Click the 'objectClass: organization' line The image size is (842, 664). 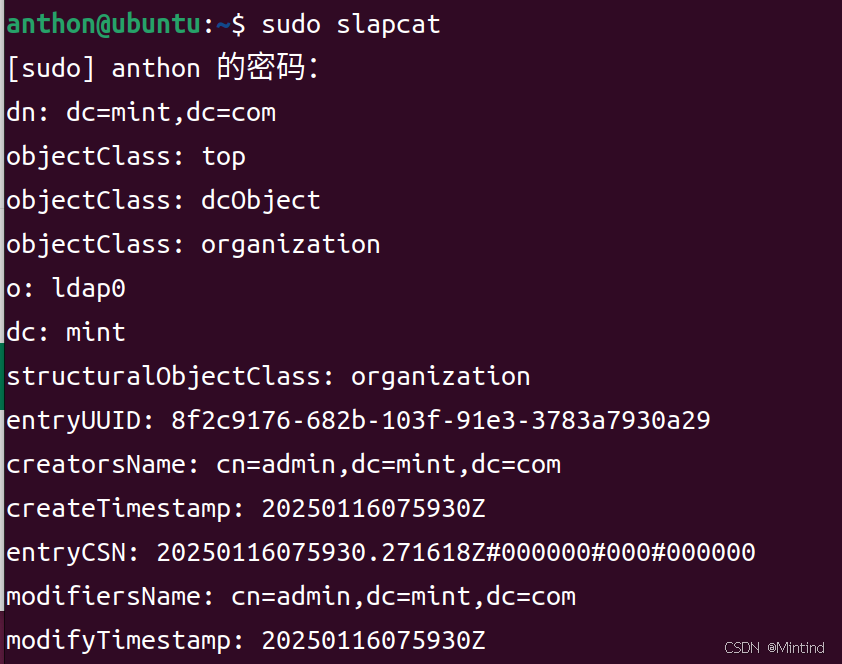pyautogui.click(x=193, y=245)
